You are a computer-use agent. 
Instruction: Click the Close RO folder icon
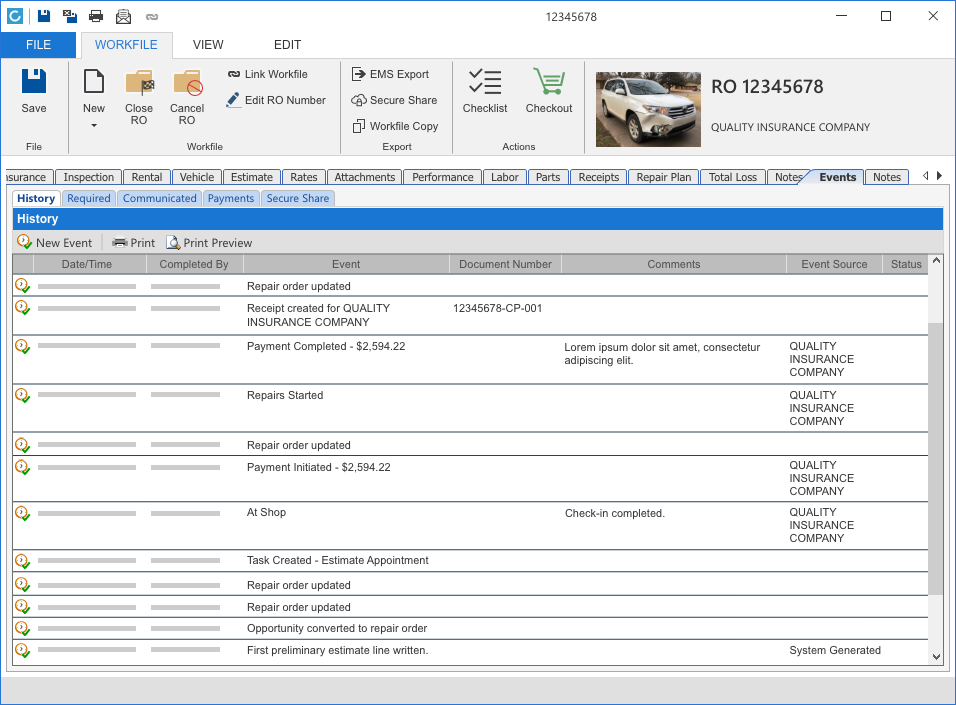point(139,83)
